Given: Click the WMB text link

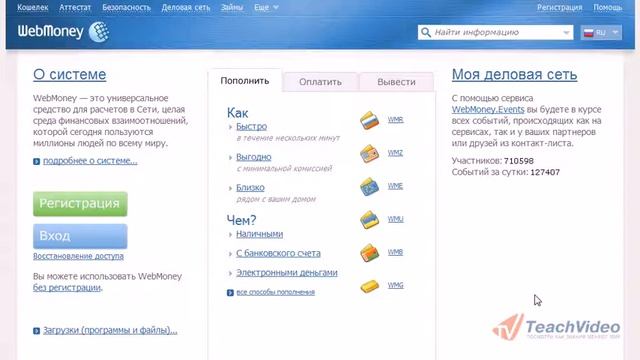Looking at the screenshot, I should coord(395,252).
